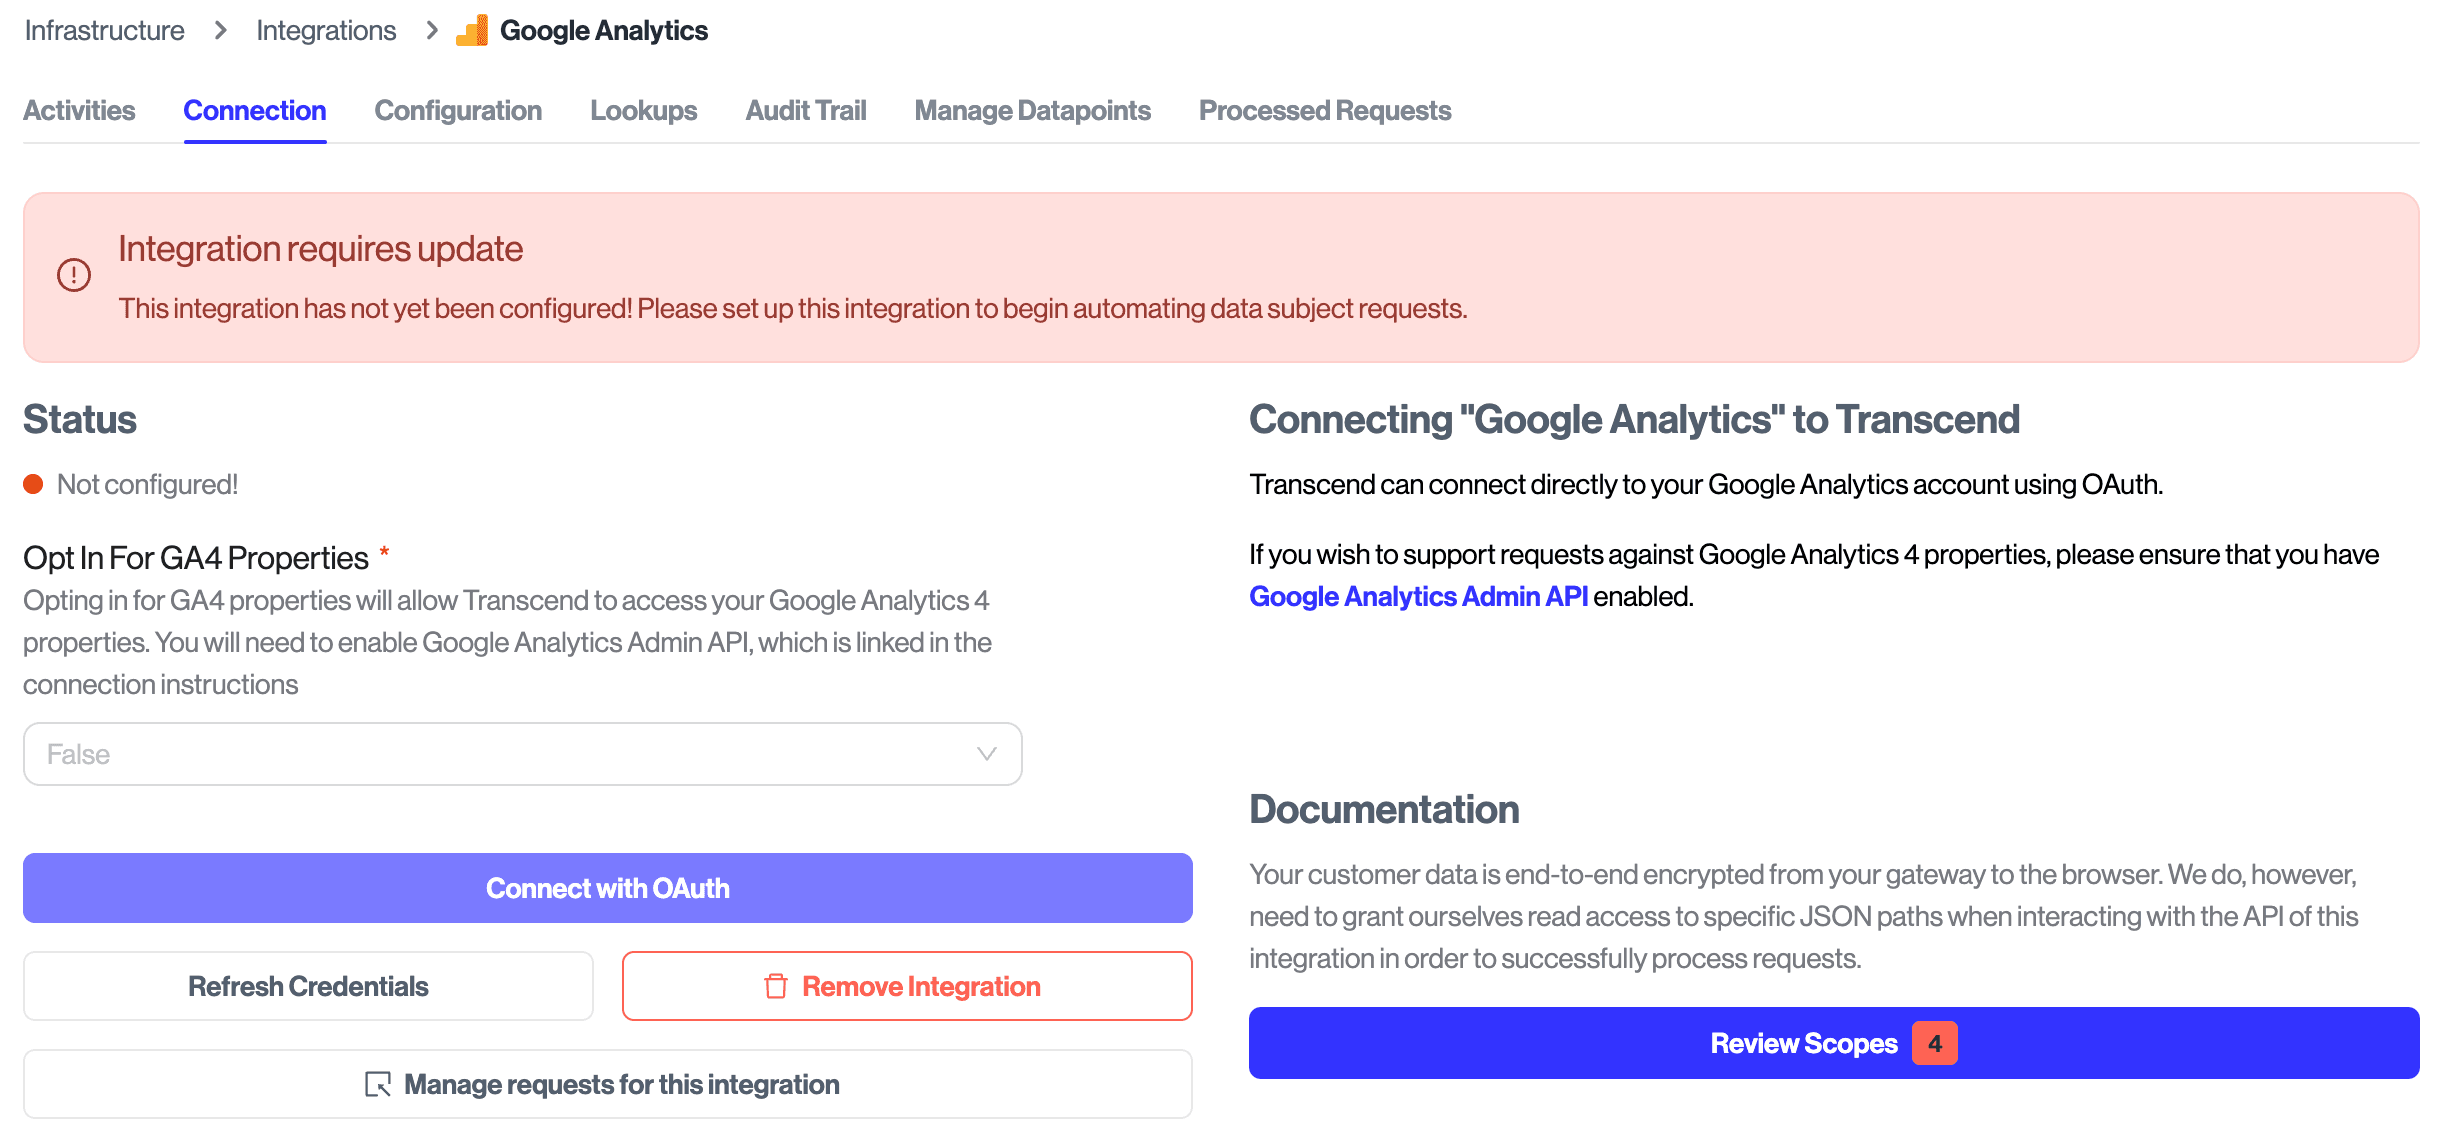The image size is (2452, 1146).
Task: Switch to the Activities tab
Action: tap(79, 111)
